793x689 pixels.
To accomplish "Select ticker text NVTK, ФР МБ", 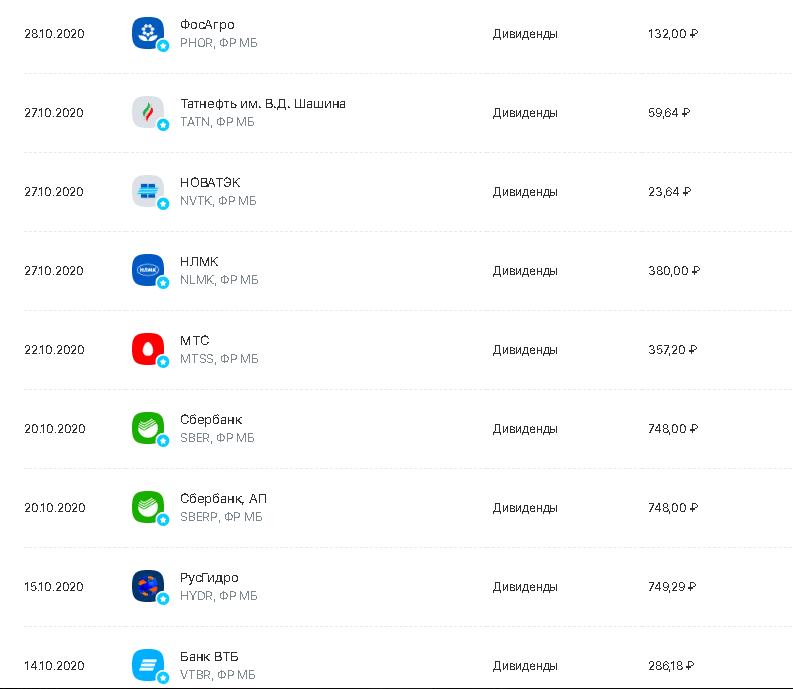I will [218, 201].
